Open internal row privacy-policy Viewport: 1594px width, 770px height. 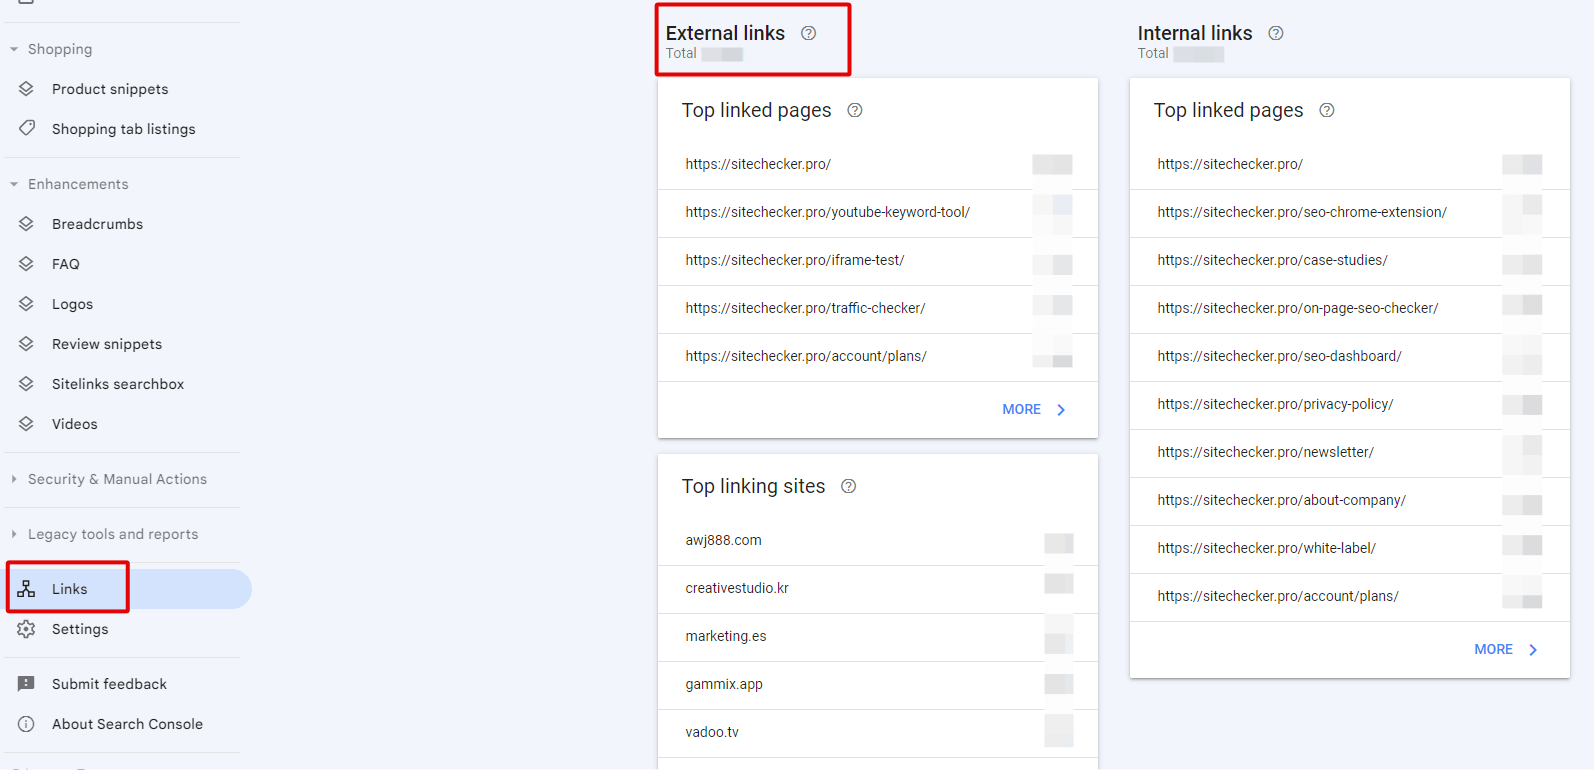pos(1350,405)
